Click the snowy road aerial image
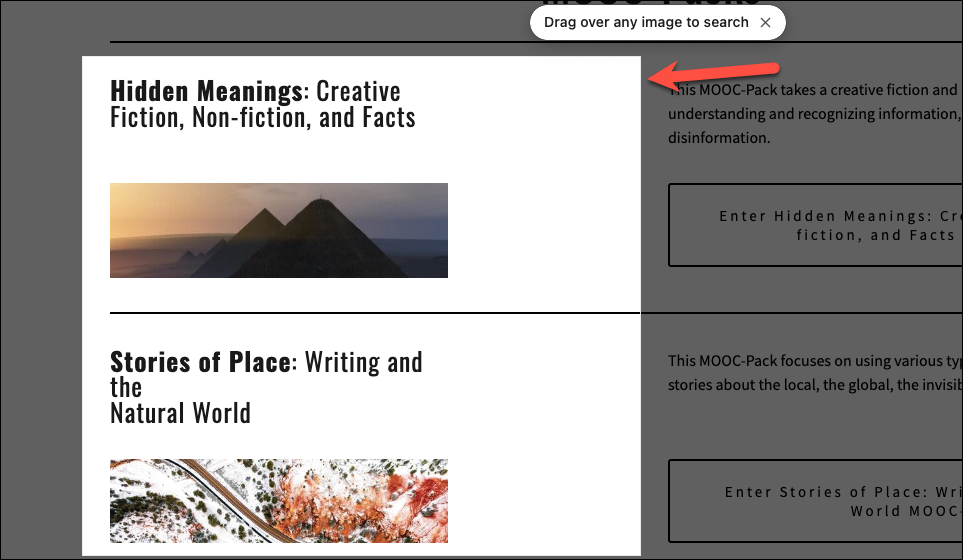 click(279, 501)
